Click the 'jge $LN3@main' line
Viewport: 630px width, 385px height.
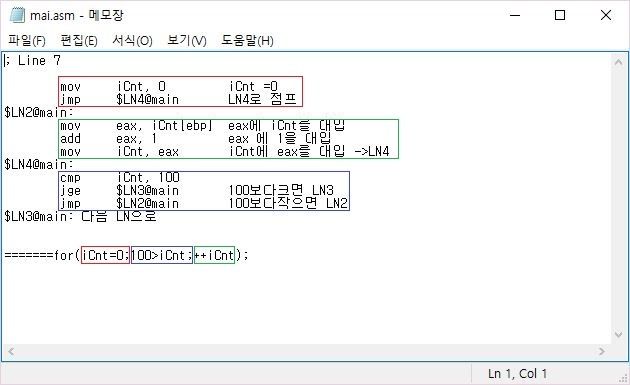(119, 190)
